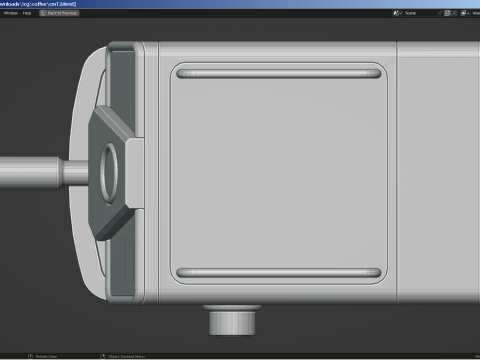
Task: Open the scene browse dropdown icon
Action: (x=397, y=13)
